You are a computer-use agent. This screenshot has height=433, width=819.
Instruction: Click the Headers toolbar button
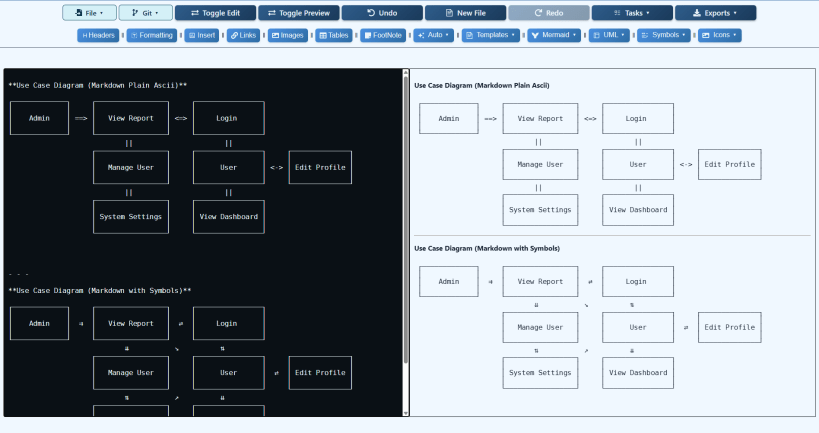pyautogui.click(x=98, y=35)
